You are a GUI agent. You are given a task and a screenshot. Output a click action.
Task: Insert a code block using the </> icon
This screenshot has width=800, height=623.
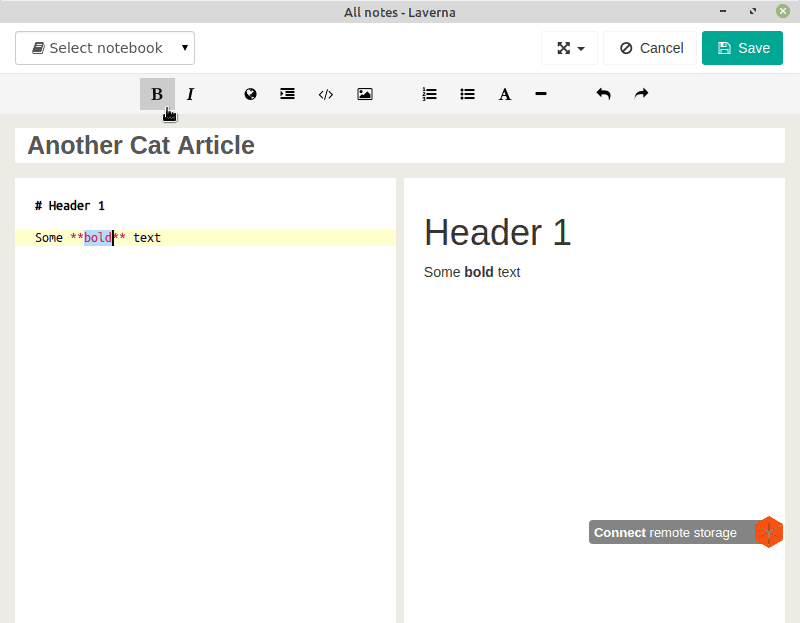tap(326, 94)
